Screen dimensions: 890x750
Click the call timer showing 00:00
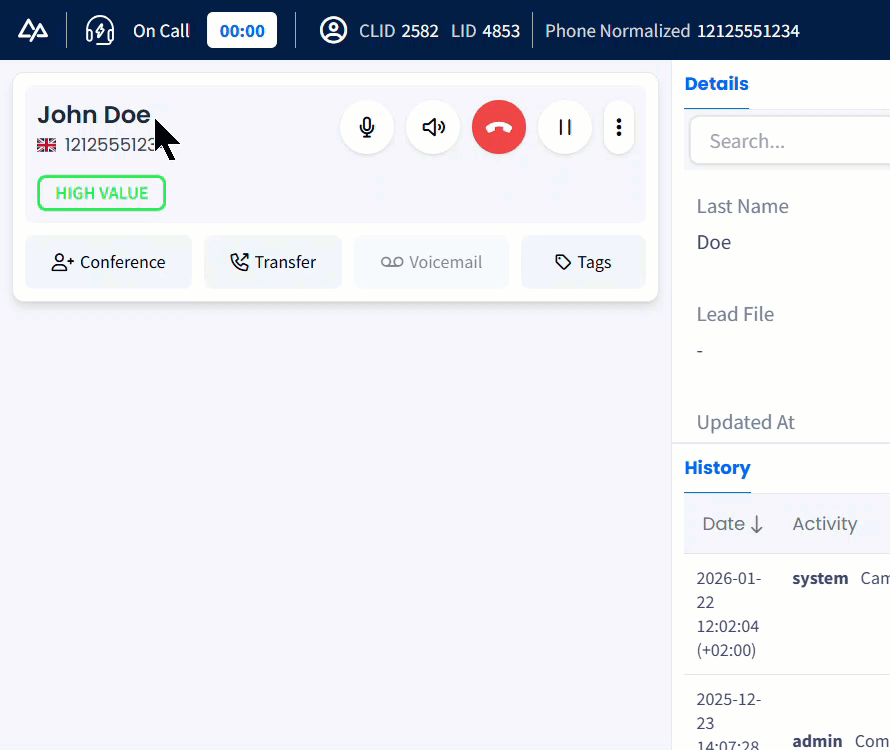[242, 30]
